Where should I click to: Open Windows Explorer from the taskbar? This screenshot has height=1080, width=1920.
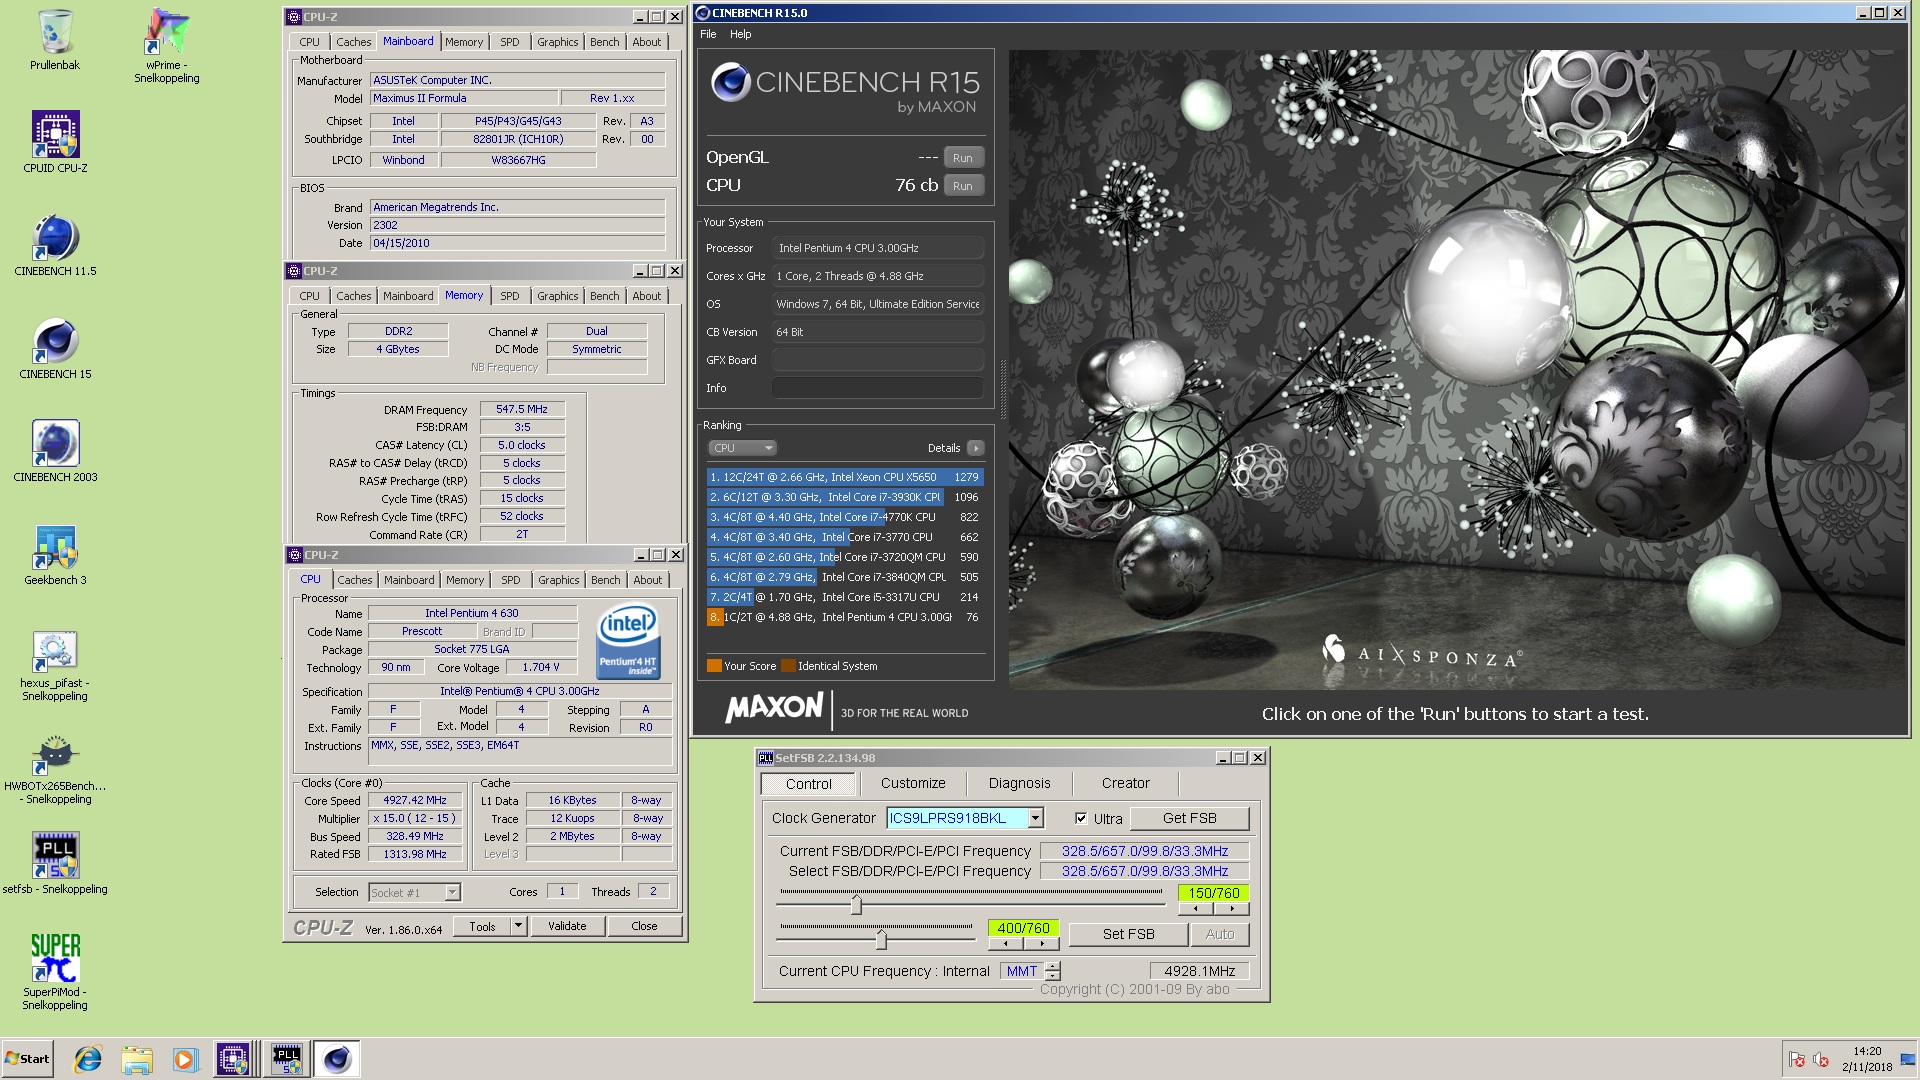click(x=137, y=1059)
